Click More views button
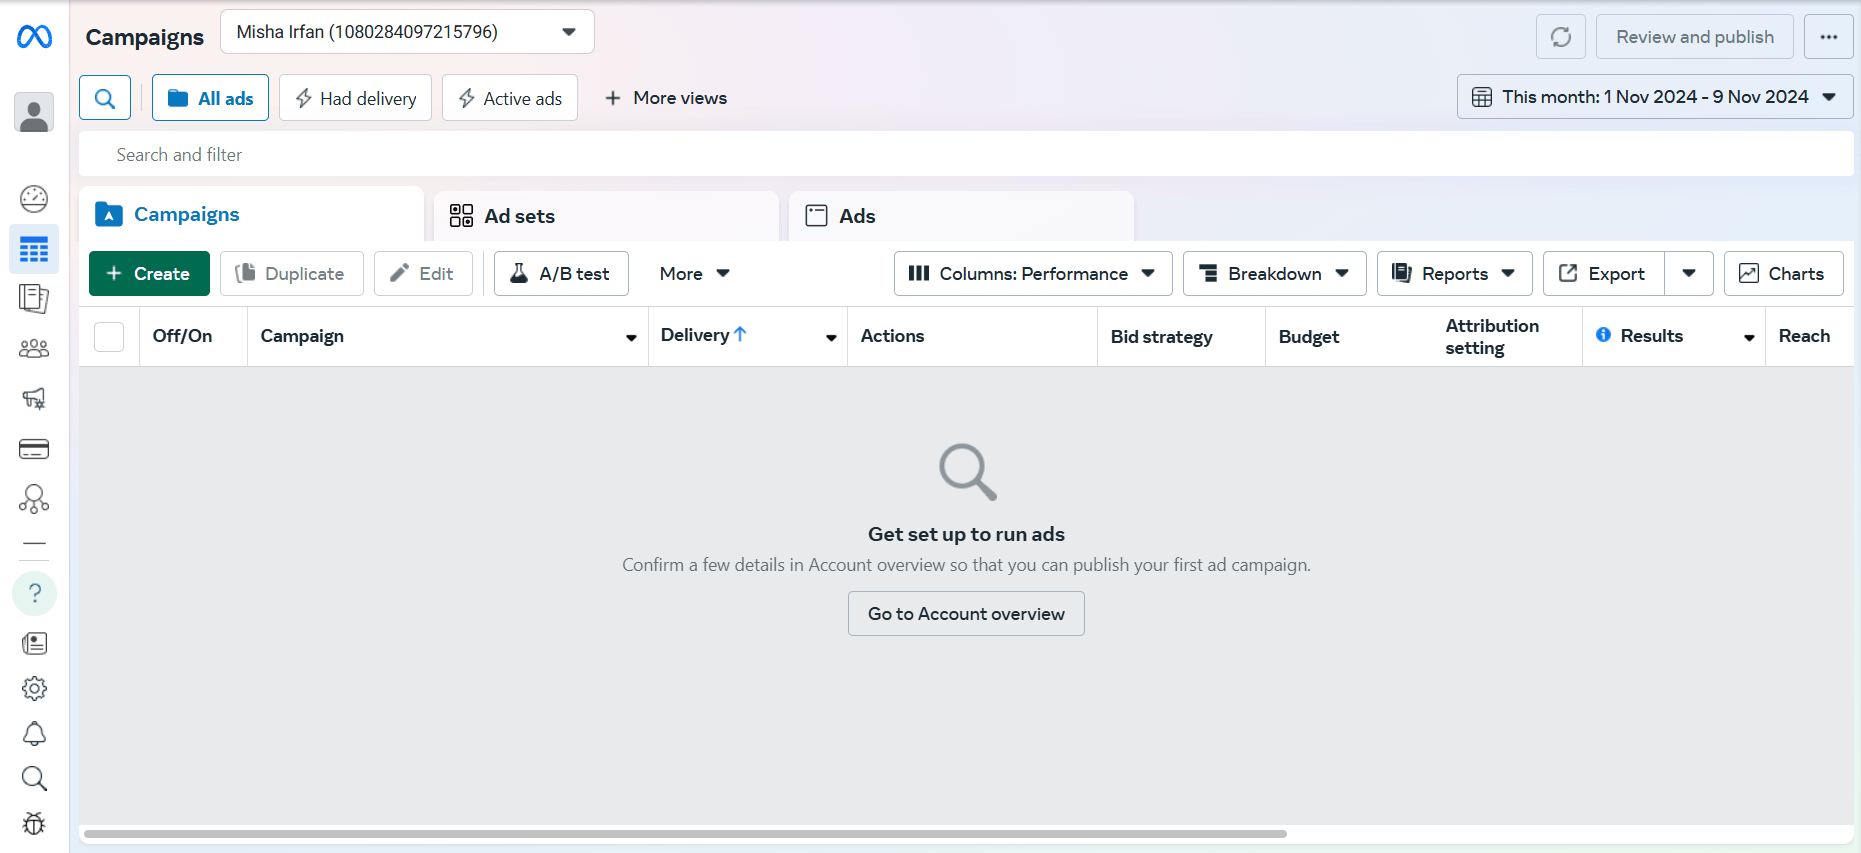1861x853 pixels. tap(666, 98)
